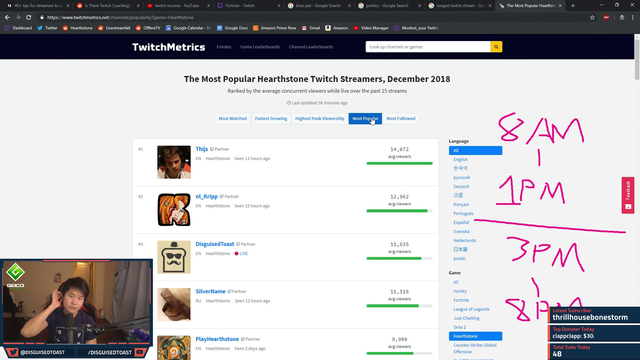Filter language by Svenska
This screenshot has height=360, width=640.
click(x=461, y=231)
